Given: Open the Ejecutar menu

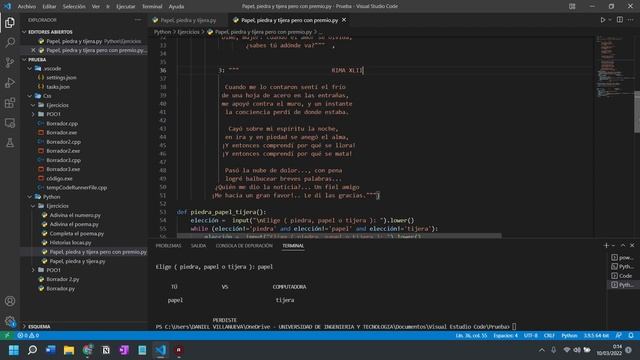Looking at the screenshot, I should 126,6.
